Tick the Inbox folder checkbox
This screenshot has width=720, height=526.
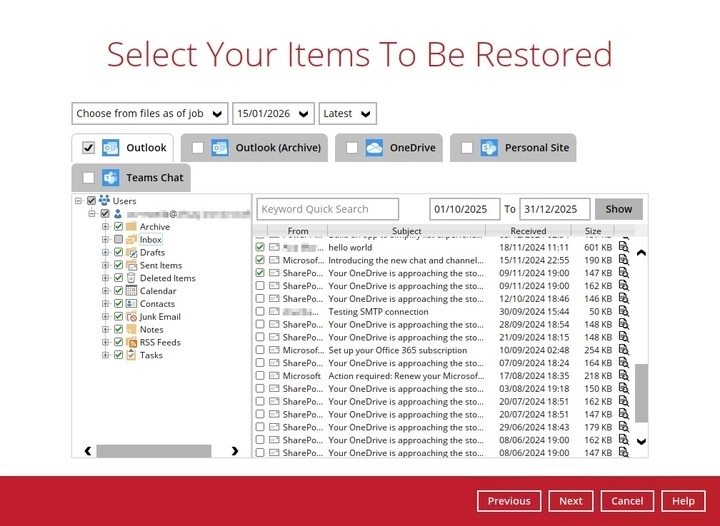pyautogui.click(x=119, y=240)
